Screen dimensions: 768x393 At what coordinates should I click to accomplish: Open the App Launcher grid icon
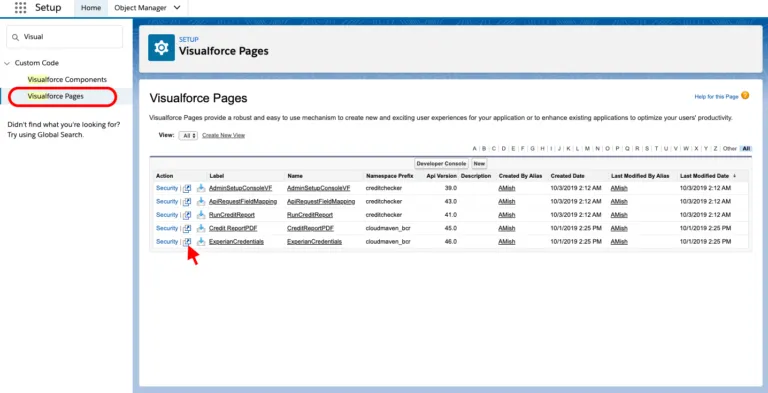[20, 8]
